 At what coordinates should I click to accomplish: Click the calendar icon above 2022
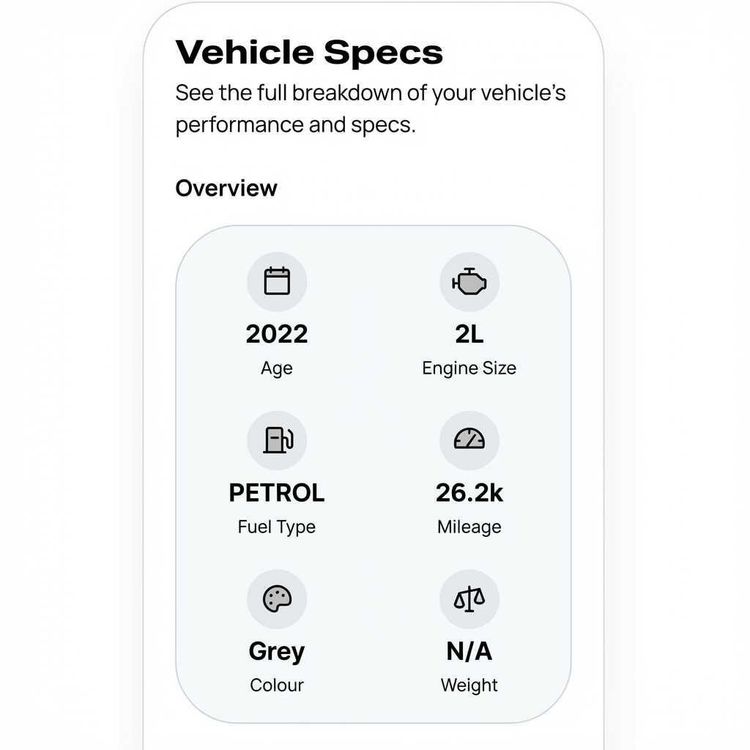click(x=277, y=281)
